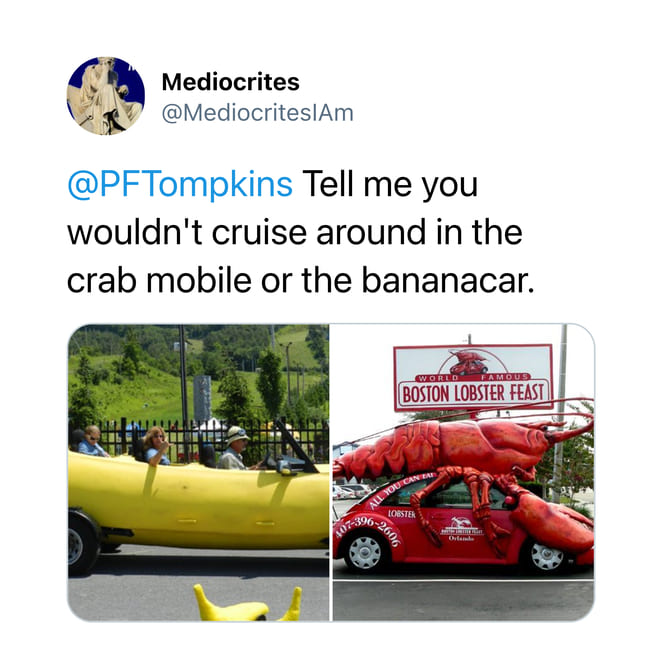Open the yellow banana car photo

point(198,472)
